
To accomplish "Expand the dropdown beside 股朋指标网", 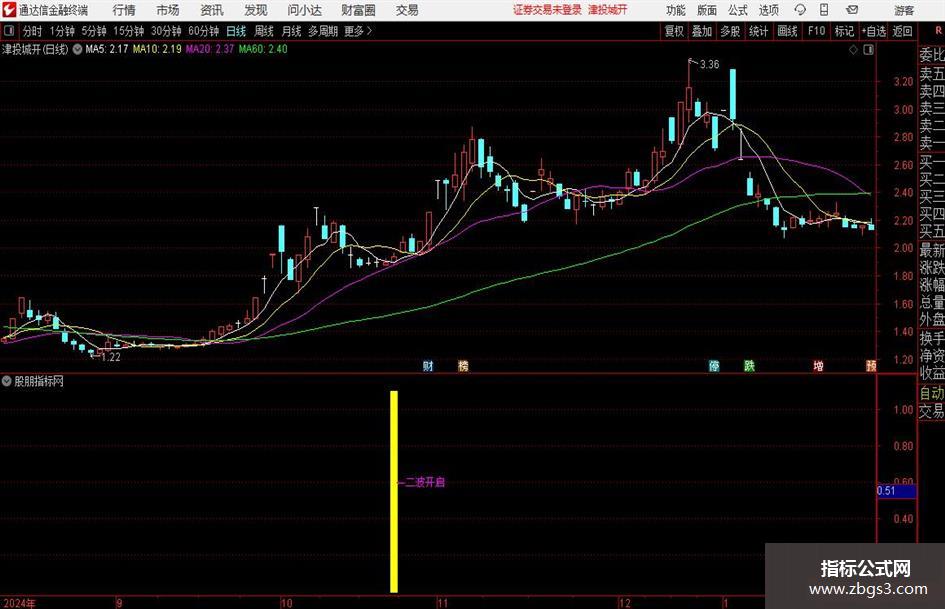I will (7, 381).
